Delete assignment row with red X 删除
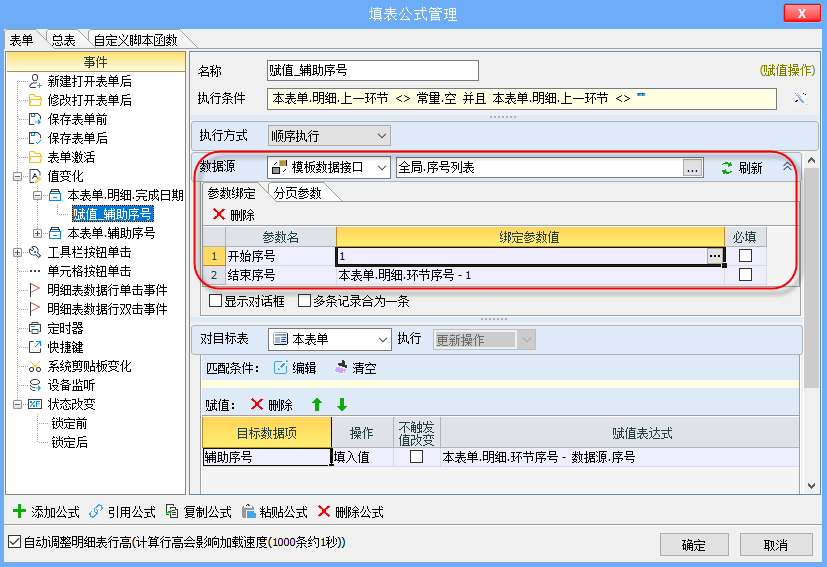 tap(257, 405)
